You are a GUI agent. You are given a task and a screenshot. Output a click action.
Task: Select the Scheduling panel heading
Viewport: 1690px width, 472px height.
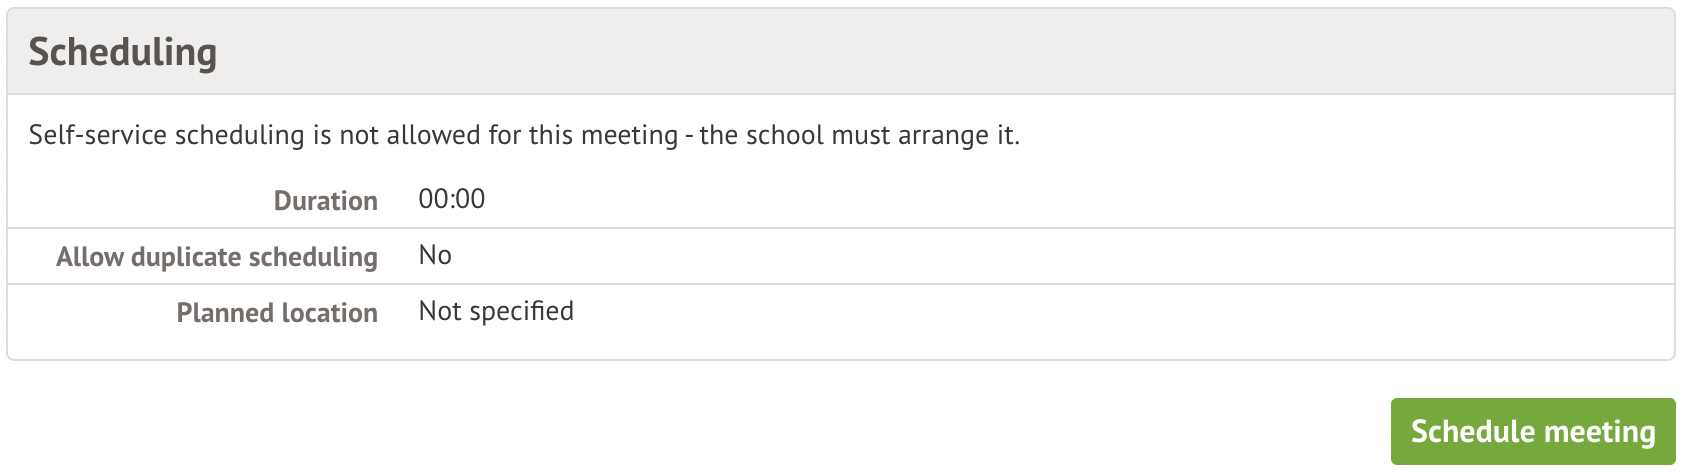click(122, 52)
